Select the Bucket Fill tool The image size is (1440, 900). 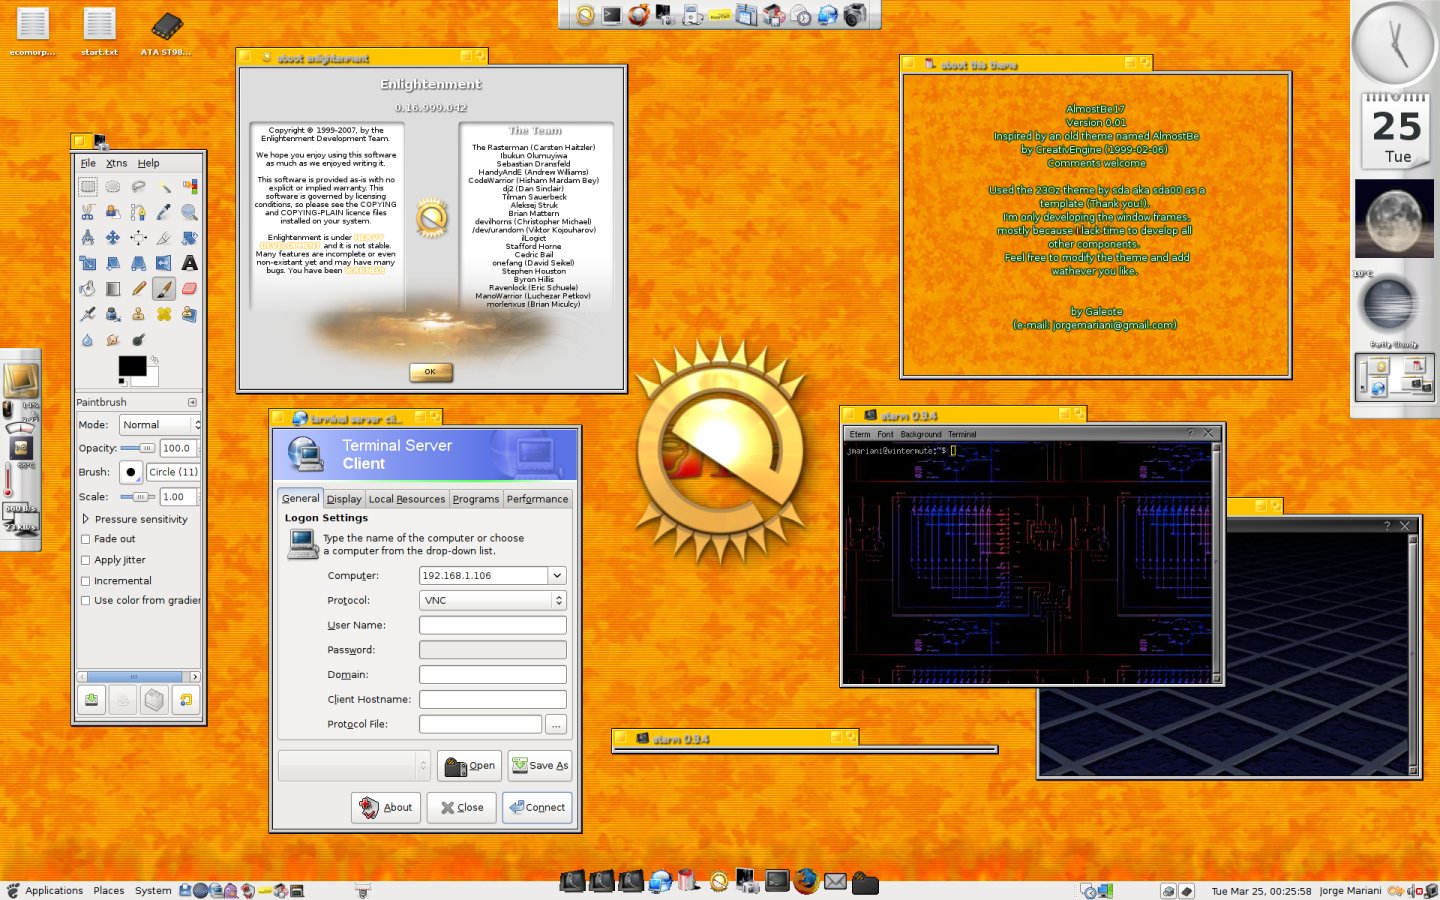coord(88,288)
